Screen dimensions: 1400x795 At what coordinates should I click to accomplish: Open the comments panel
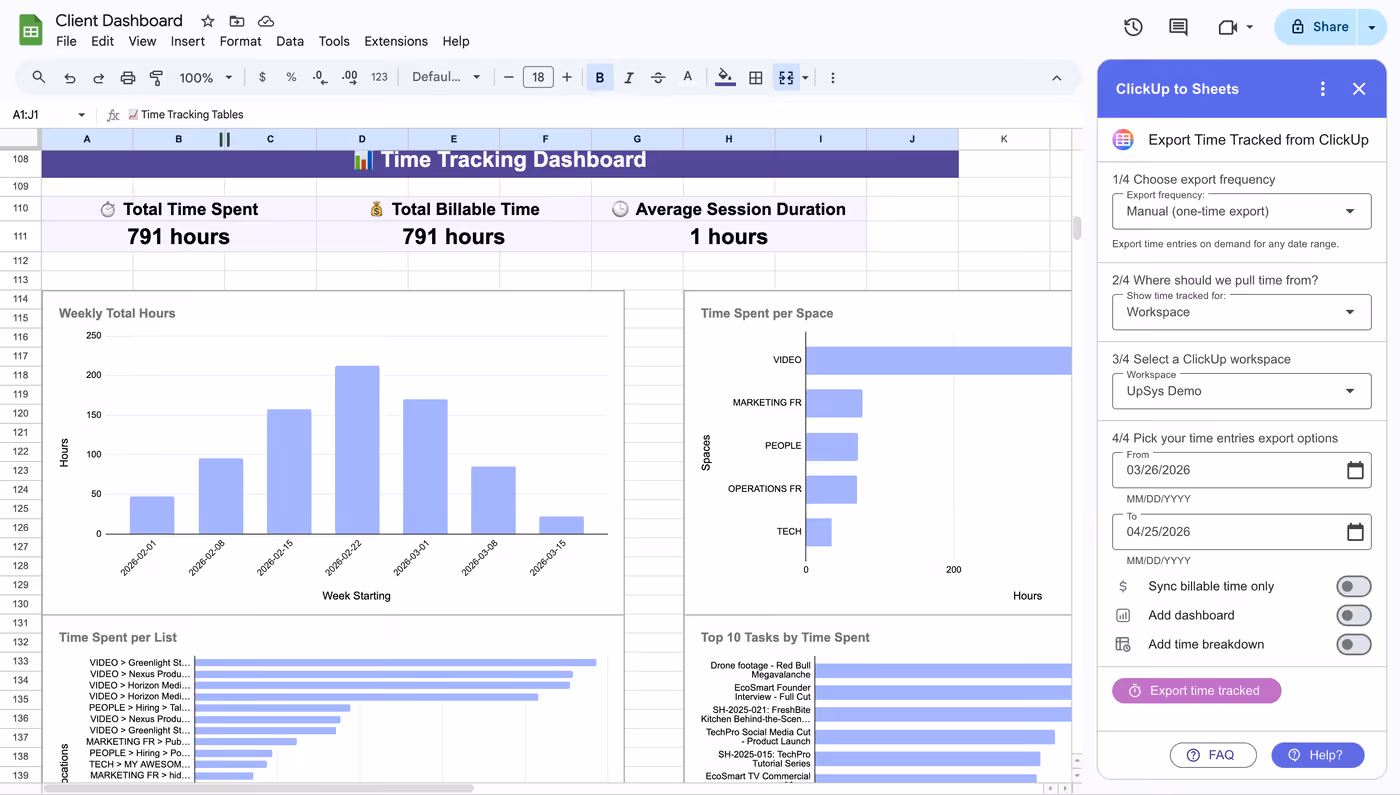click(1178, 27)
